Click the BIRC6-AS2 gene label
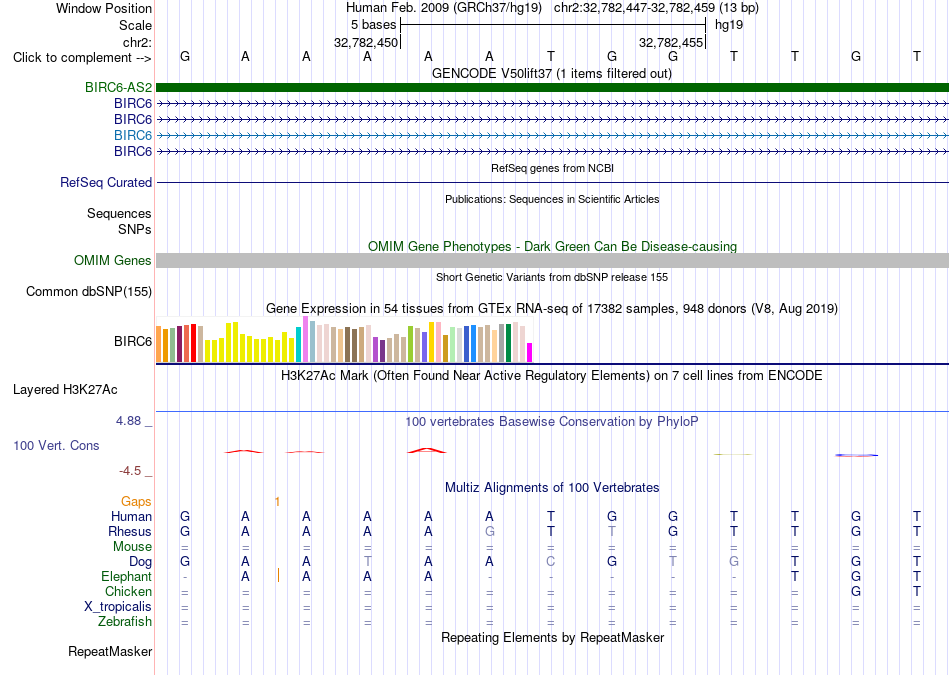This screenshot has width=950, height=675. [118, 87]
